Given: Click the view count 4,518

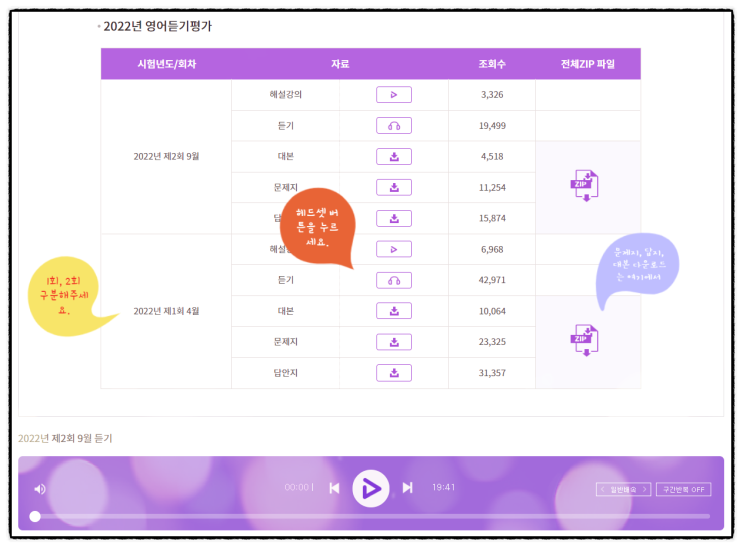Looking at the screenshot, I should click(x=492, y=156).
